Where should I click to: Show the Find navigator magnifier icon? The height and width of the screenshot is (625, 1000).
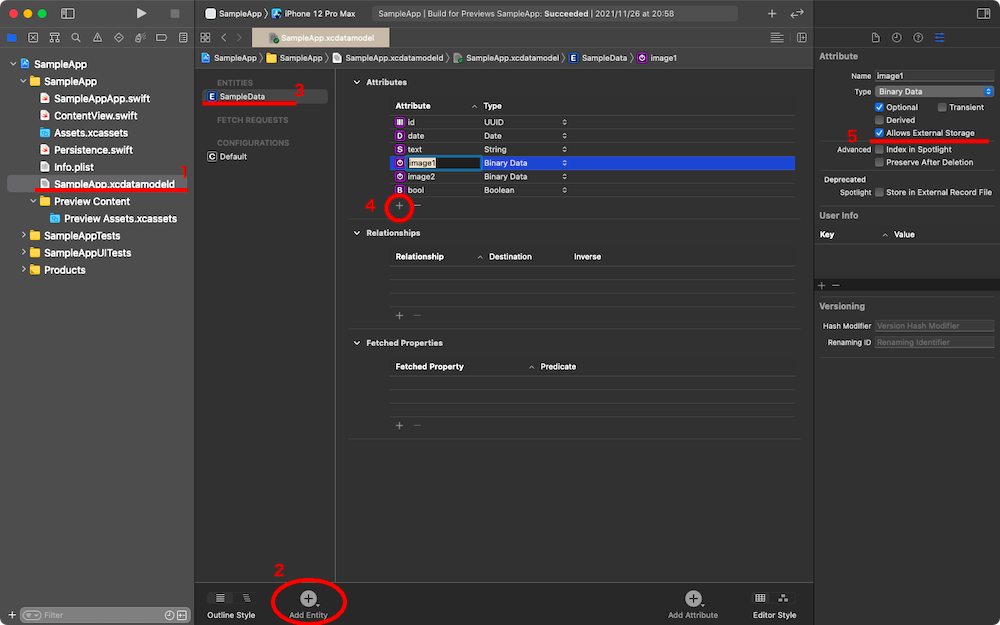pyautogui.click(x=76, y=38)
